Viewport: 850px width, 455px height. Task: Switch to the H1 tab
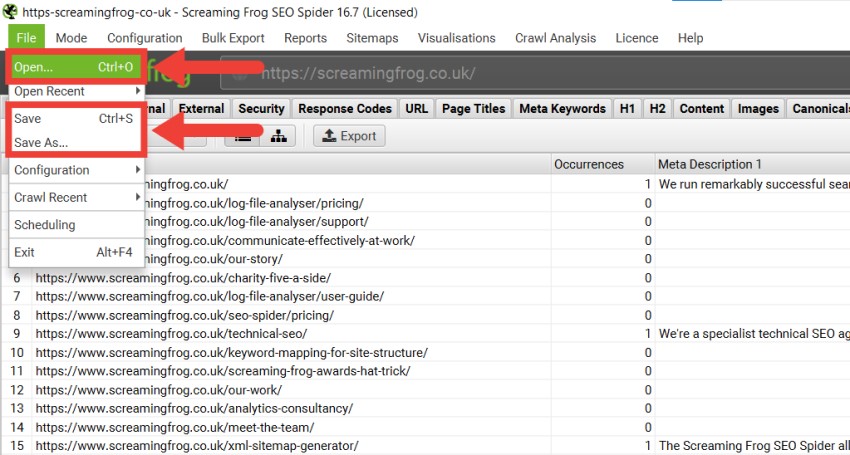(627, 108)
